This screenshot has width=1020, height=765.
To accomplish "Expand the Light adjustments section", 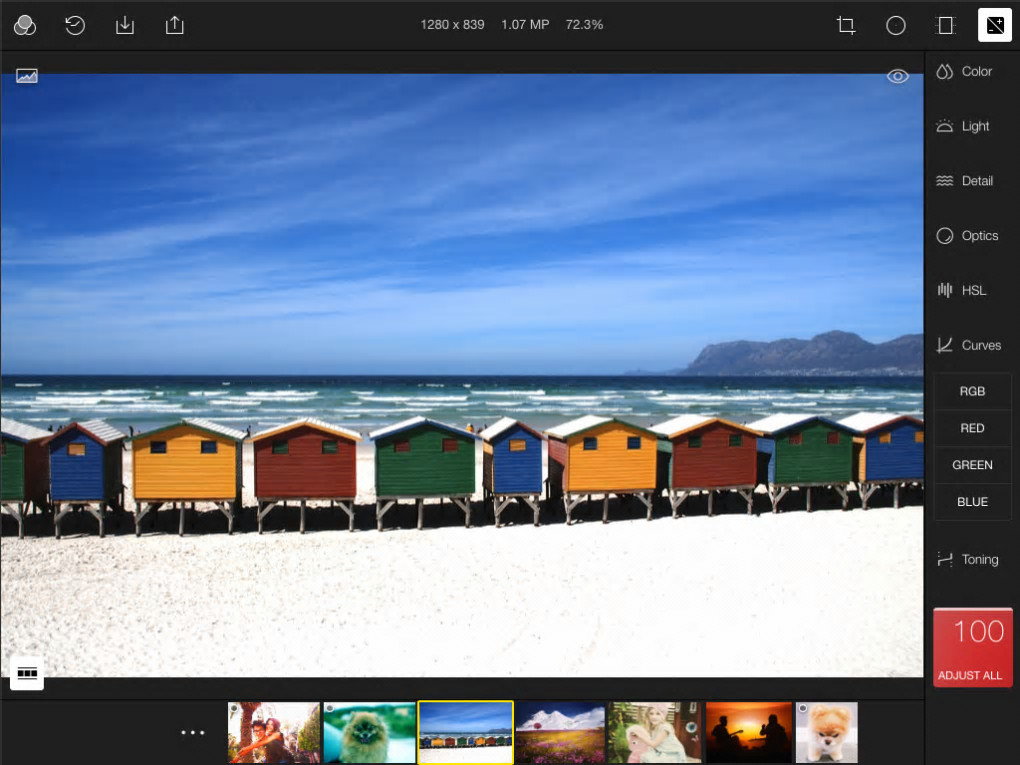I will pyautogui.click(x=963, y=127).
